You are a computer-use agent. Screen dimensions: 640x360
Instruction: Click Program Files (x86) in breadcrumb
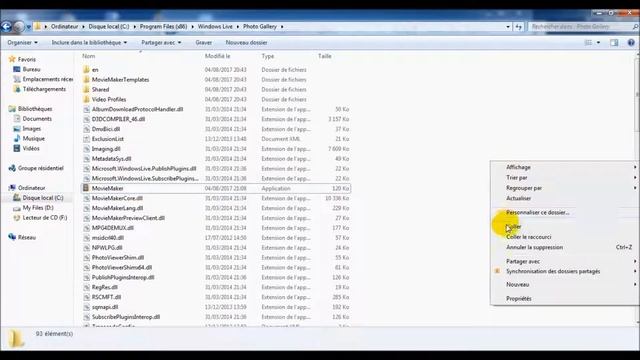coord(163,27)
